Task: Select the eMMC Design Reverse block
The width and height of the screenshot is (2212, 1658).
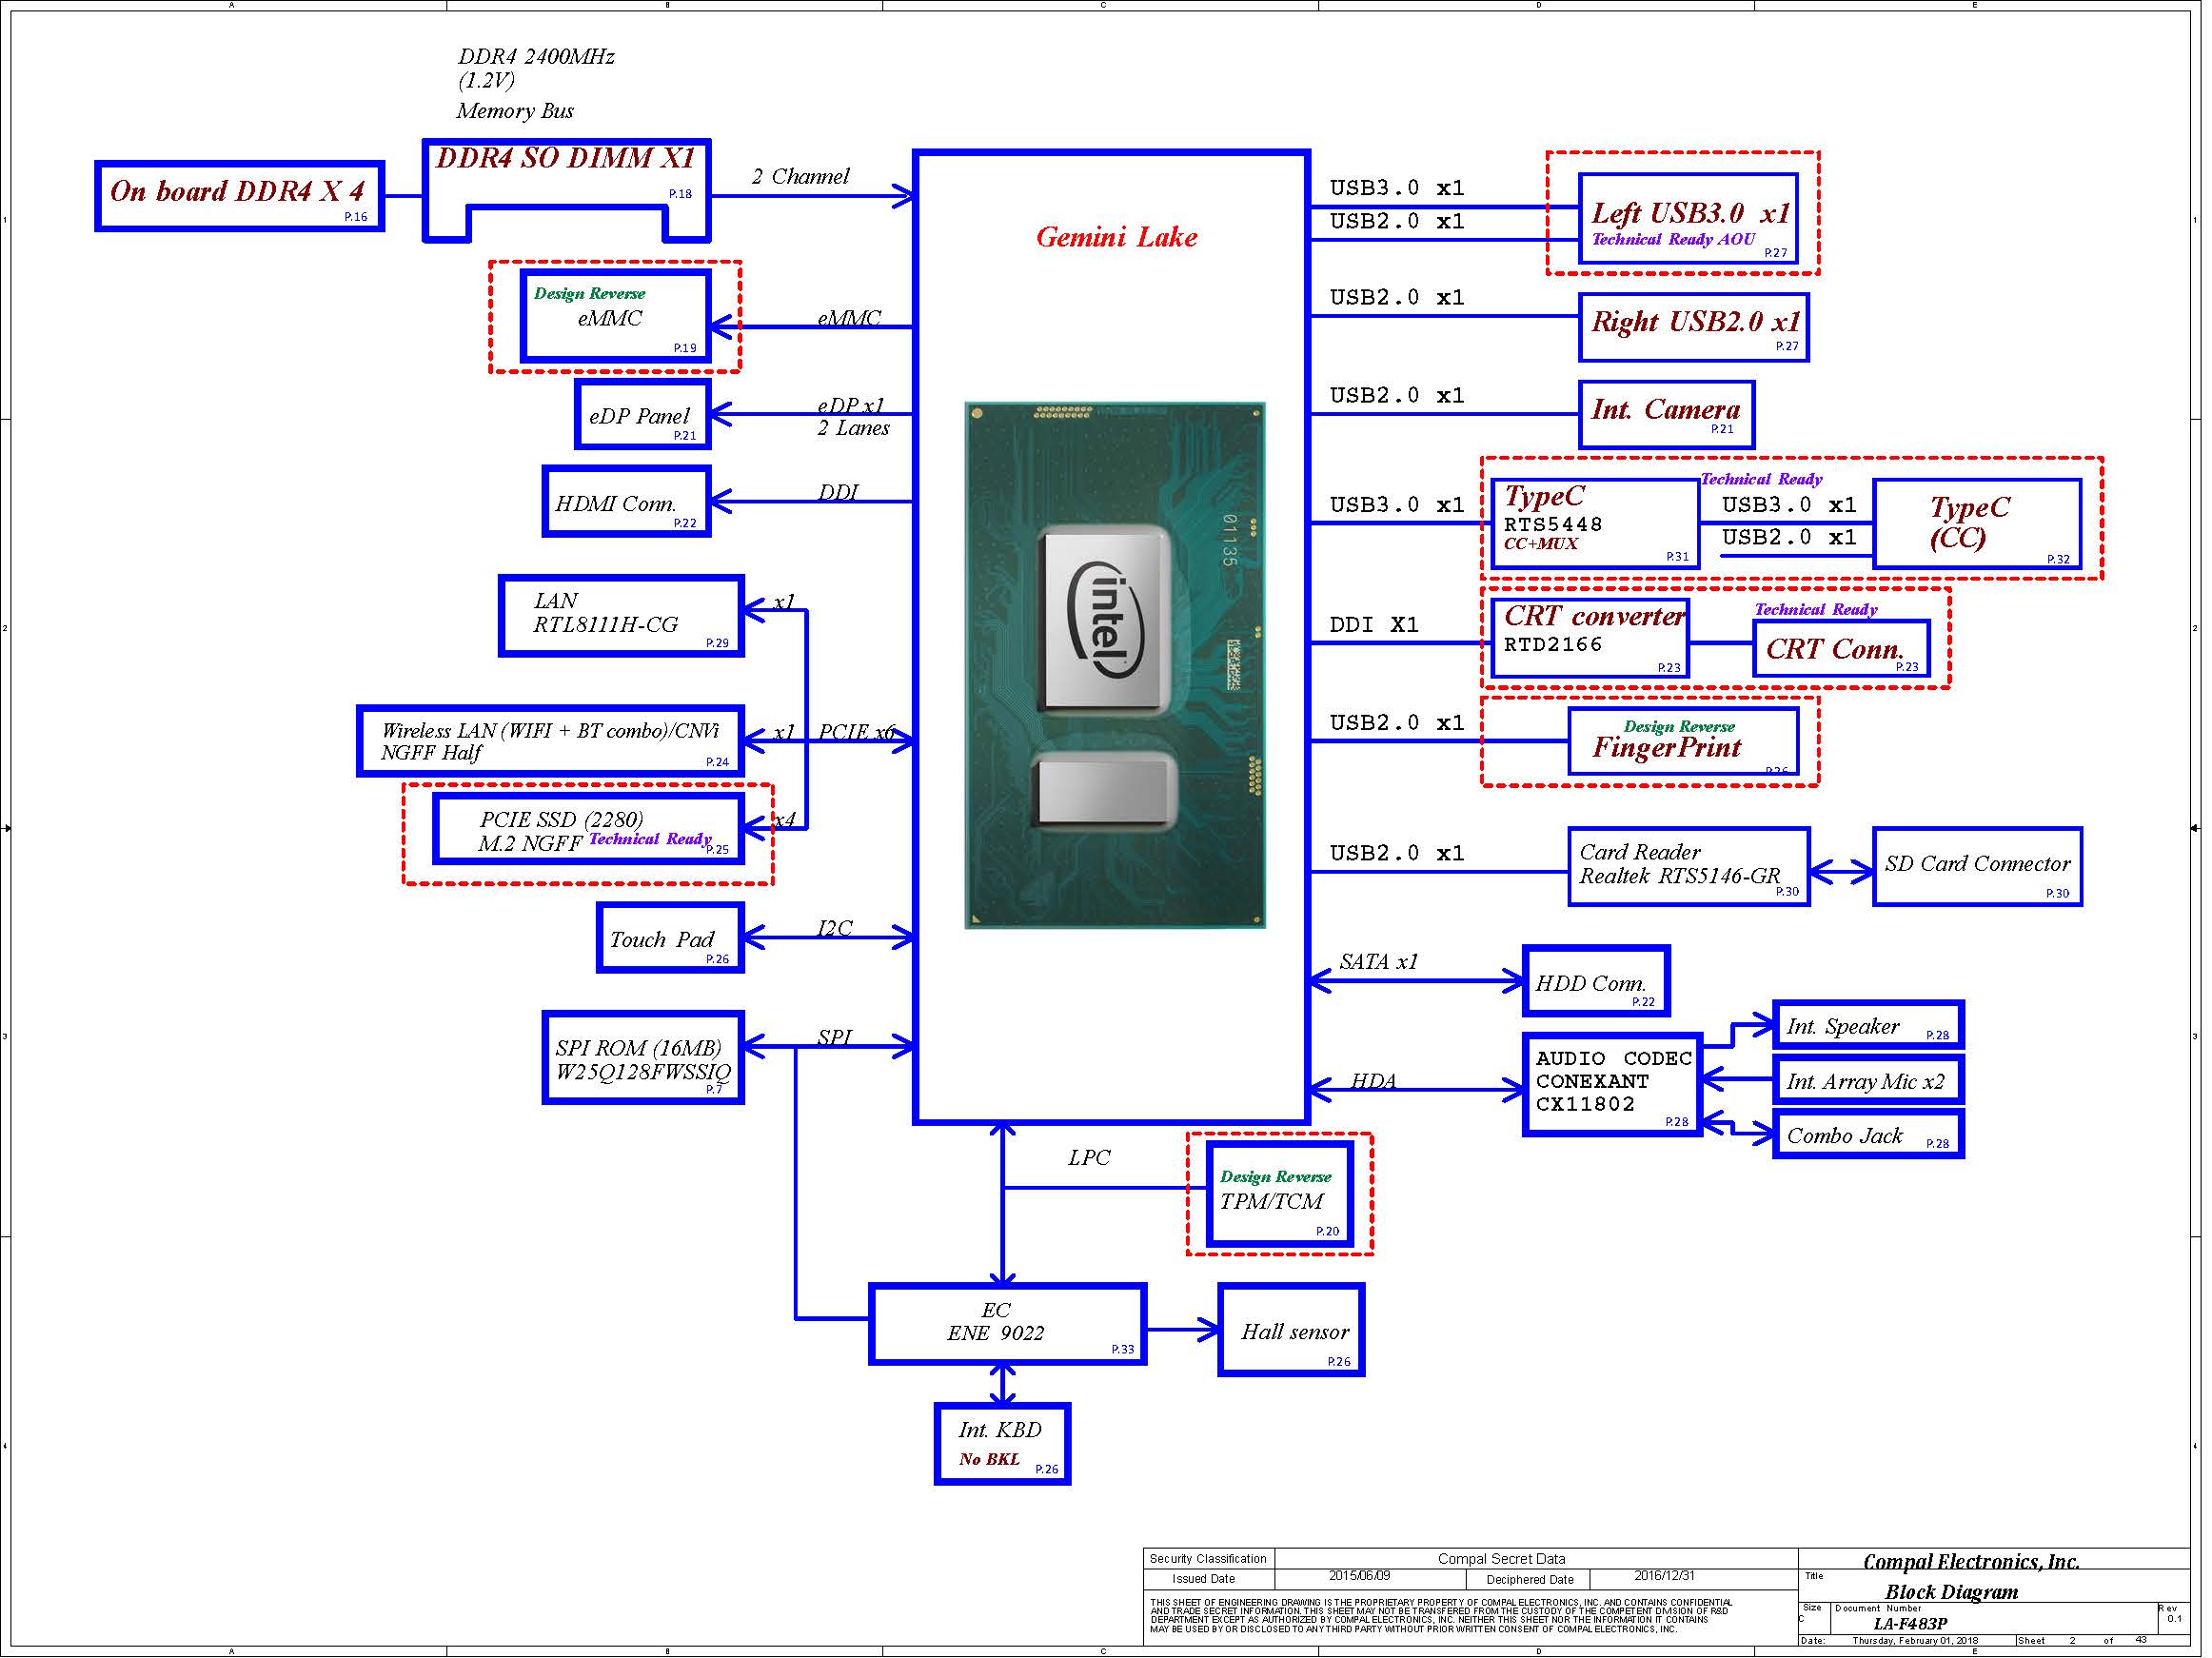Action: [616, 317]
